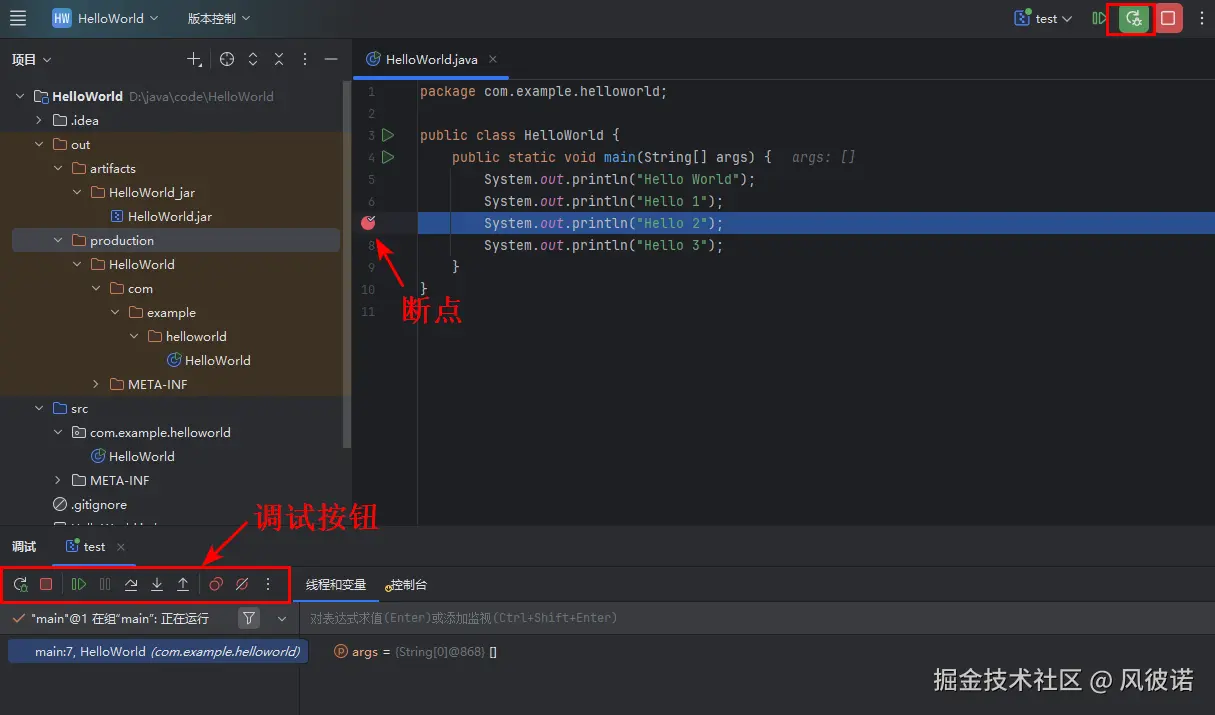Collapse the production folder
1215x715 pixels.
[x=59, y=240]
